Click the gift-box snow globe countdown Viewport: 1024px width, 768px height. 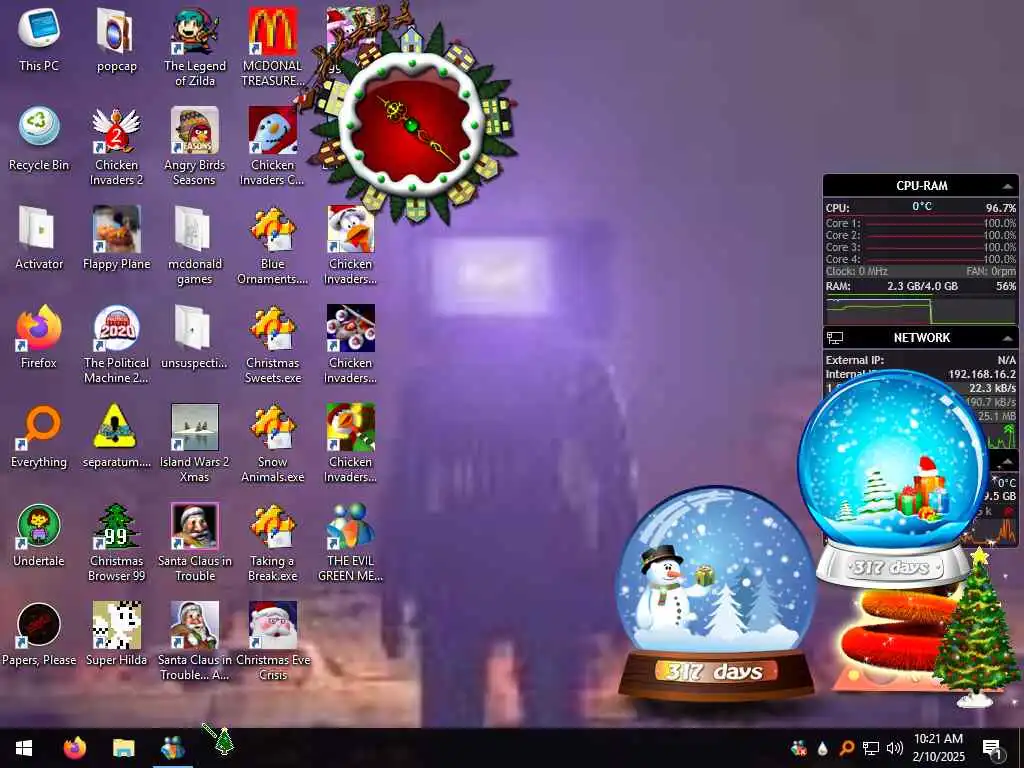pos(892,478)
